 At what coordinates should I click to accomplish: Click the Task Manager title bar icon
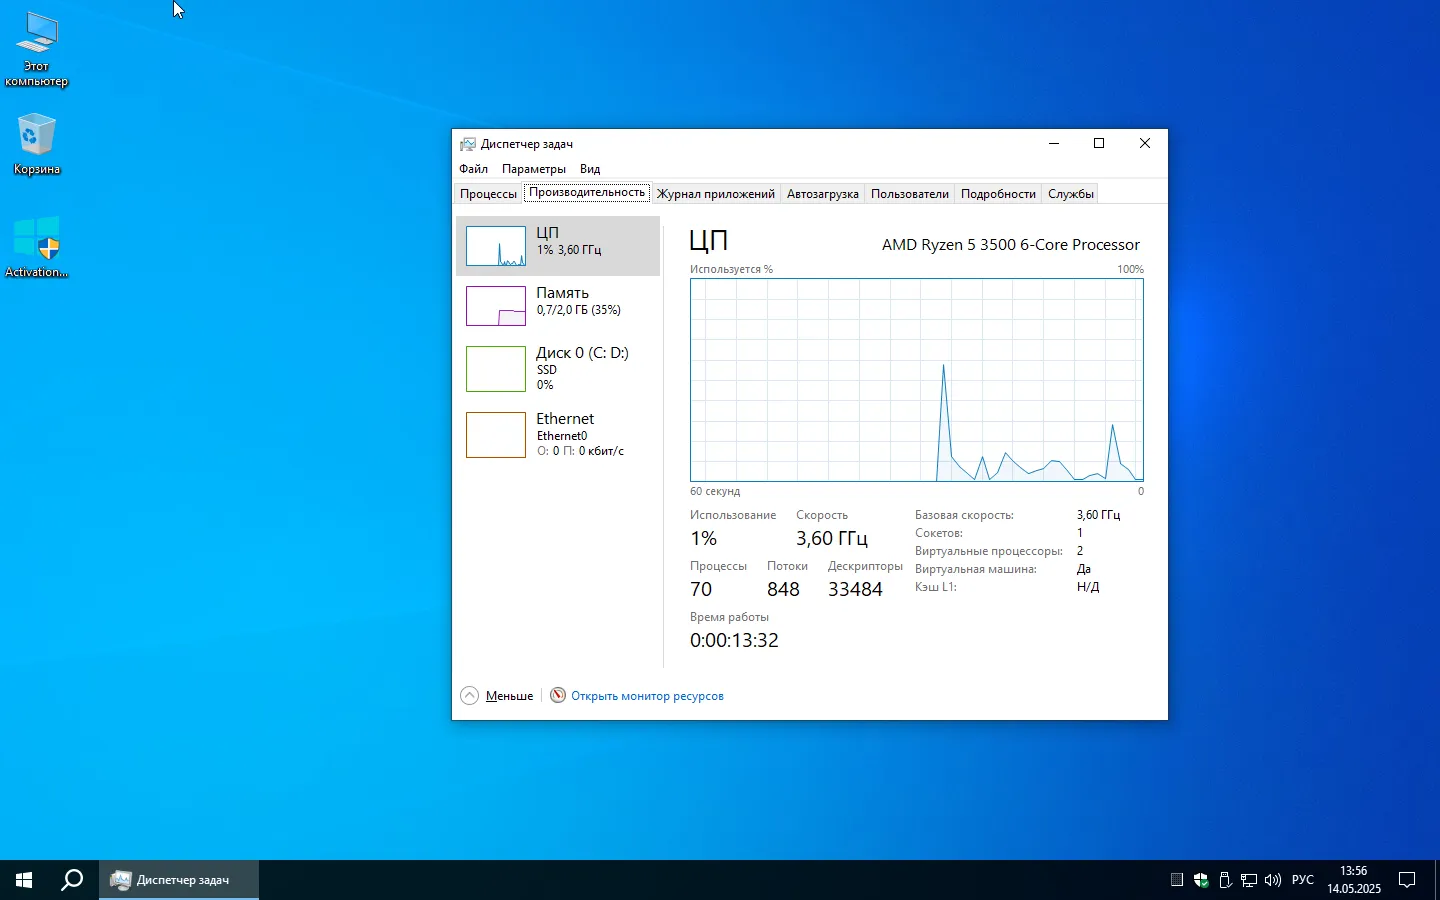point(468,144)
